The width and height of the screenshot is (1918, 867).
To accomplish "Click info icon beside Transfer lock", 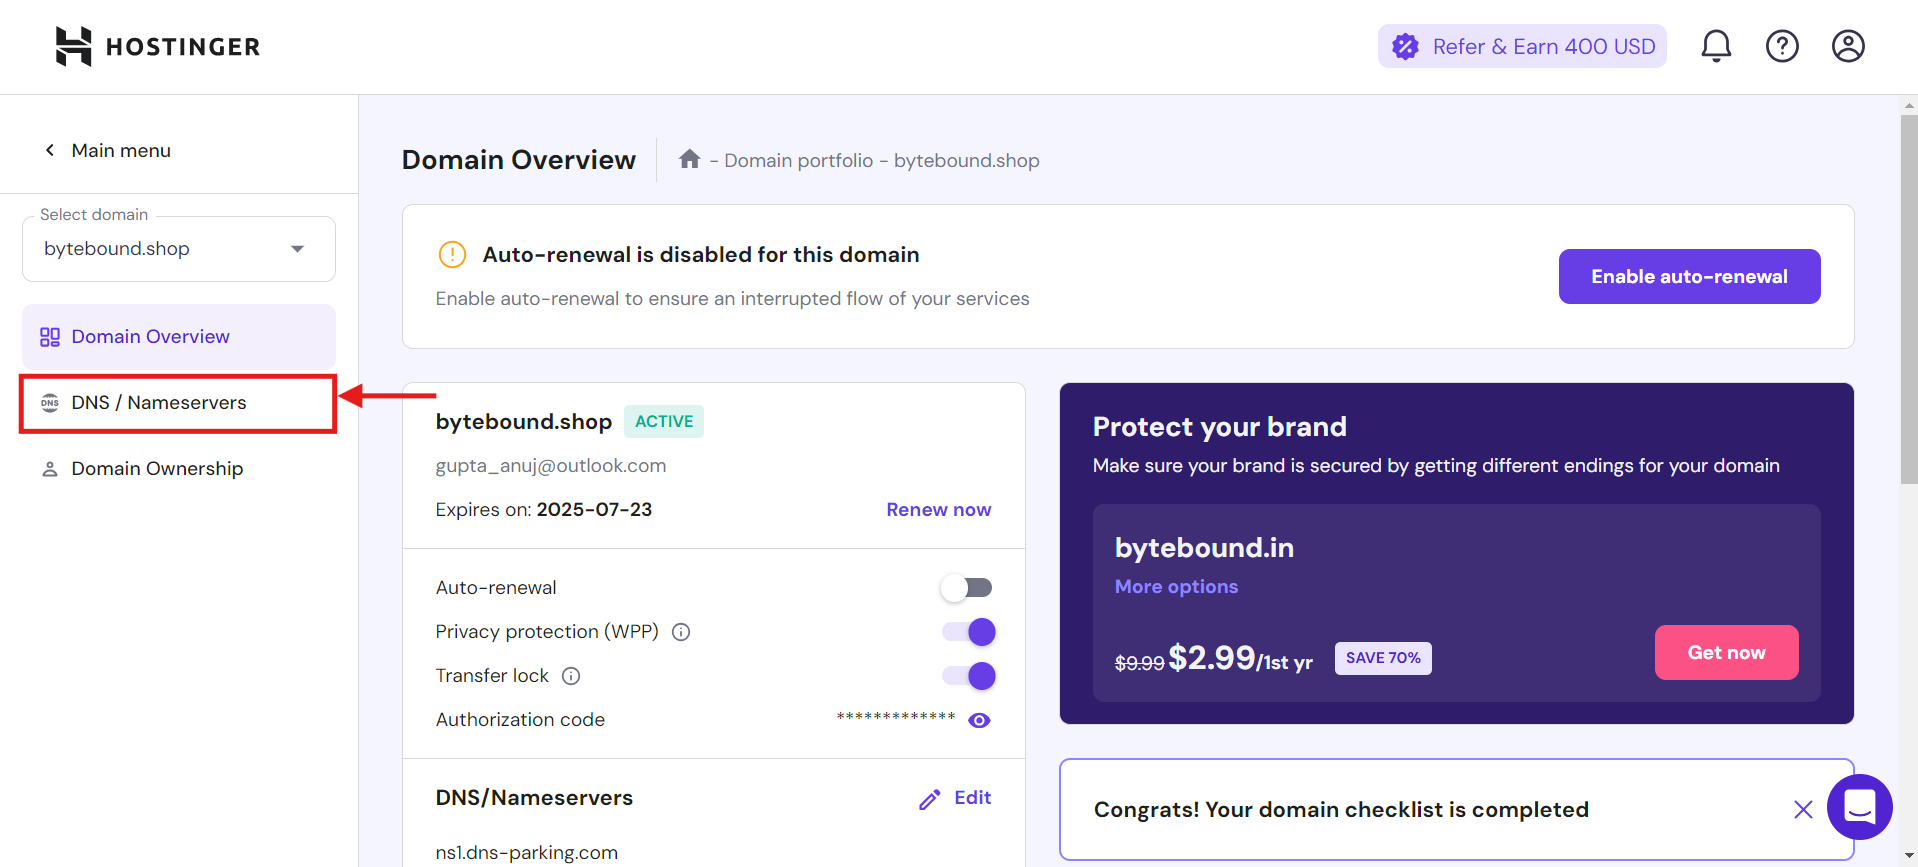I will click(x=571, y=676).
